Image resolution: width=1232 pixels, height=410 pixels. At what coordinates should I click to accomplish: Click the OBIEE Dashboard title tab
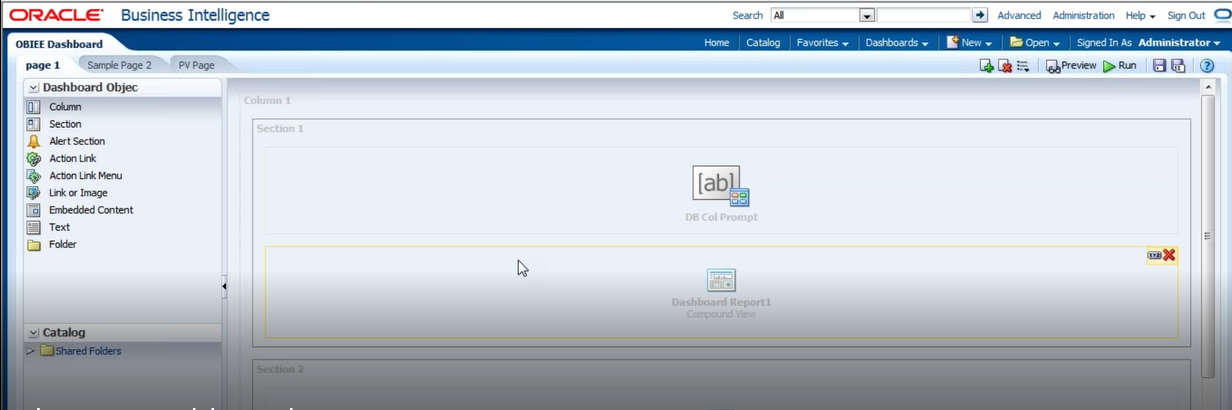tap(59, 44)
